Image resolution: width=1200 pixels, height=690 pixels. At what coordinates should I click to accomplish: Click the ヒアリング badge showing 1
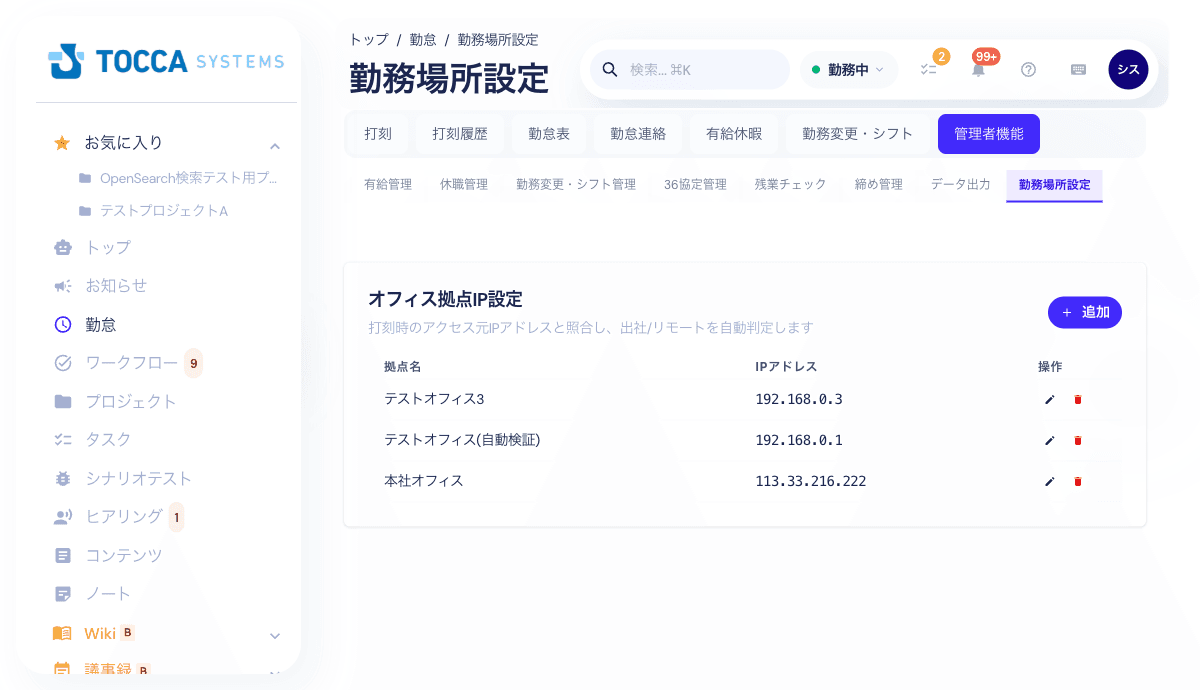click(177, 517)
